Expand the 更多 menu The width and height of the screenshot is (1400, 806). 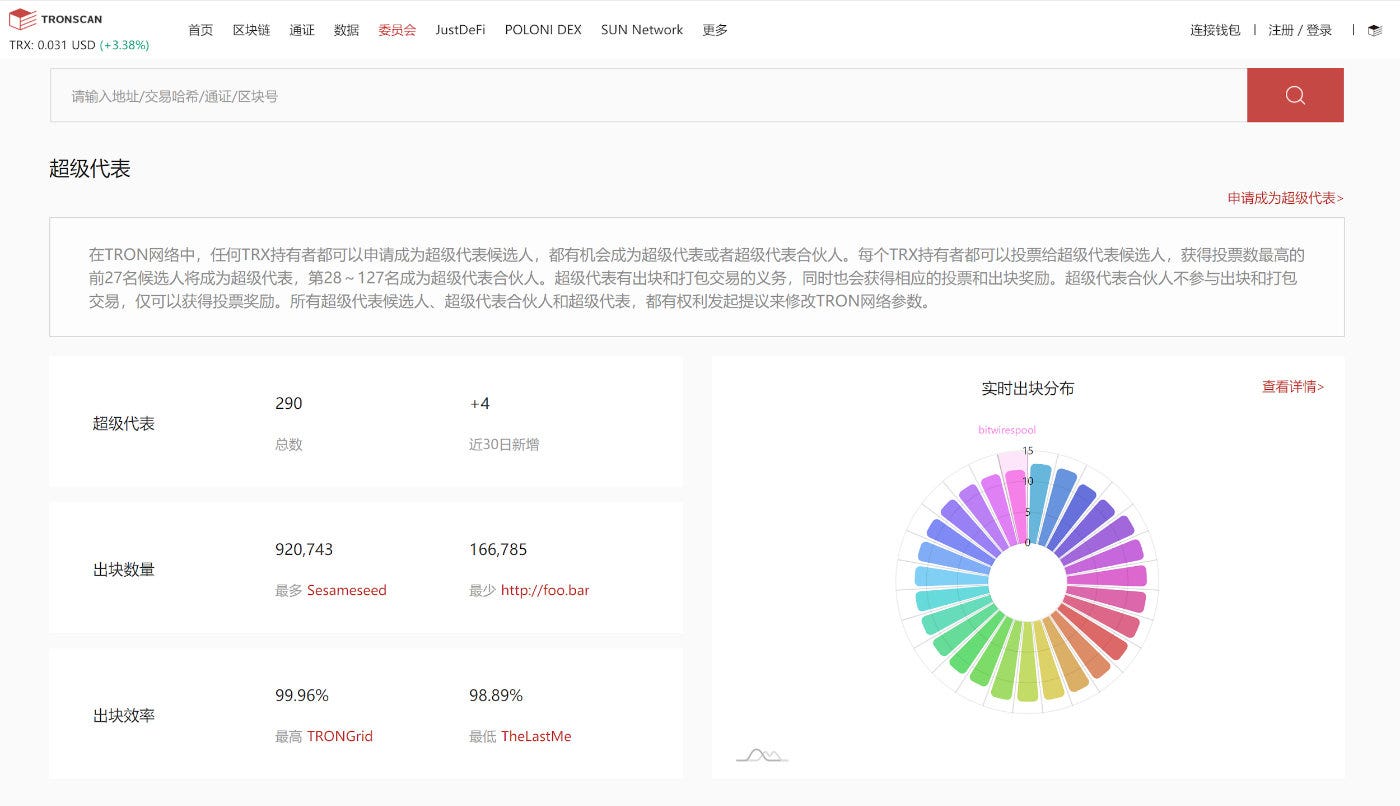pos(715,30)
